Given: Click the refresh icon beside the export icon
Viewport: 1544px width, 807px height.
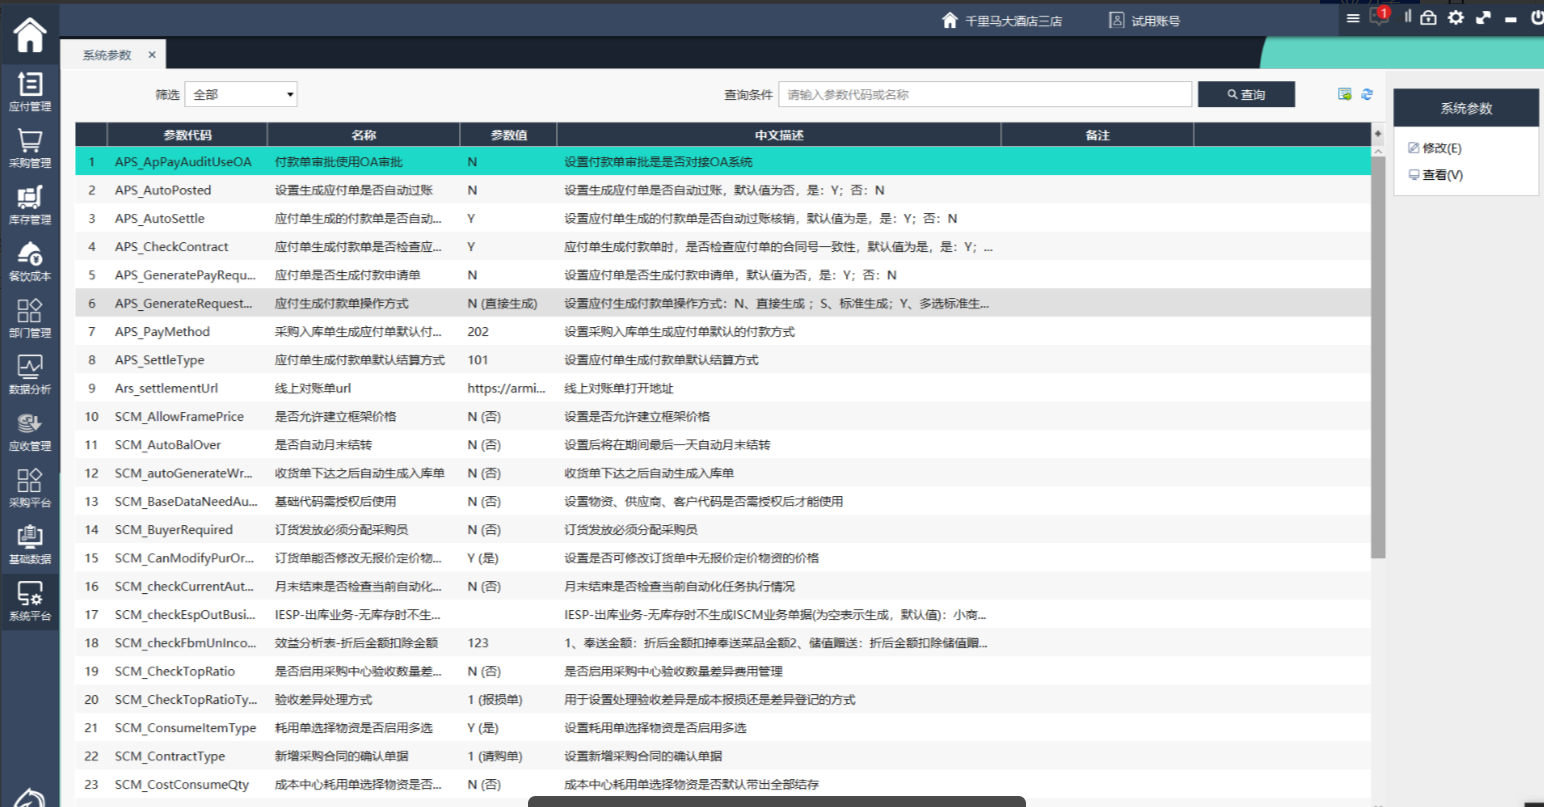Looking at the screenshot, I should (1367, 94).
